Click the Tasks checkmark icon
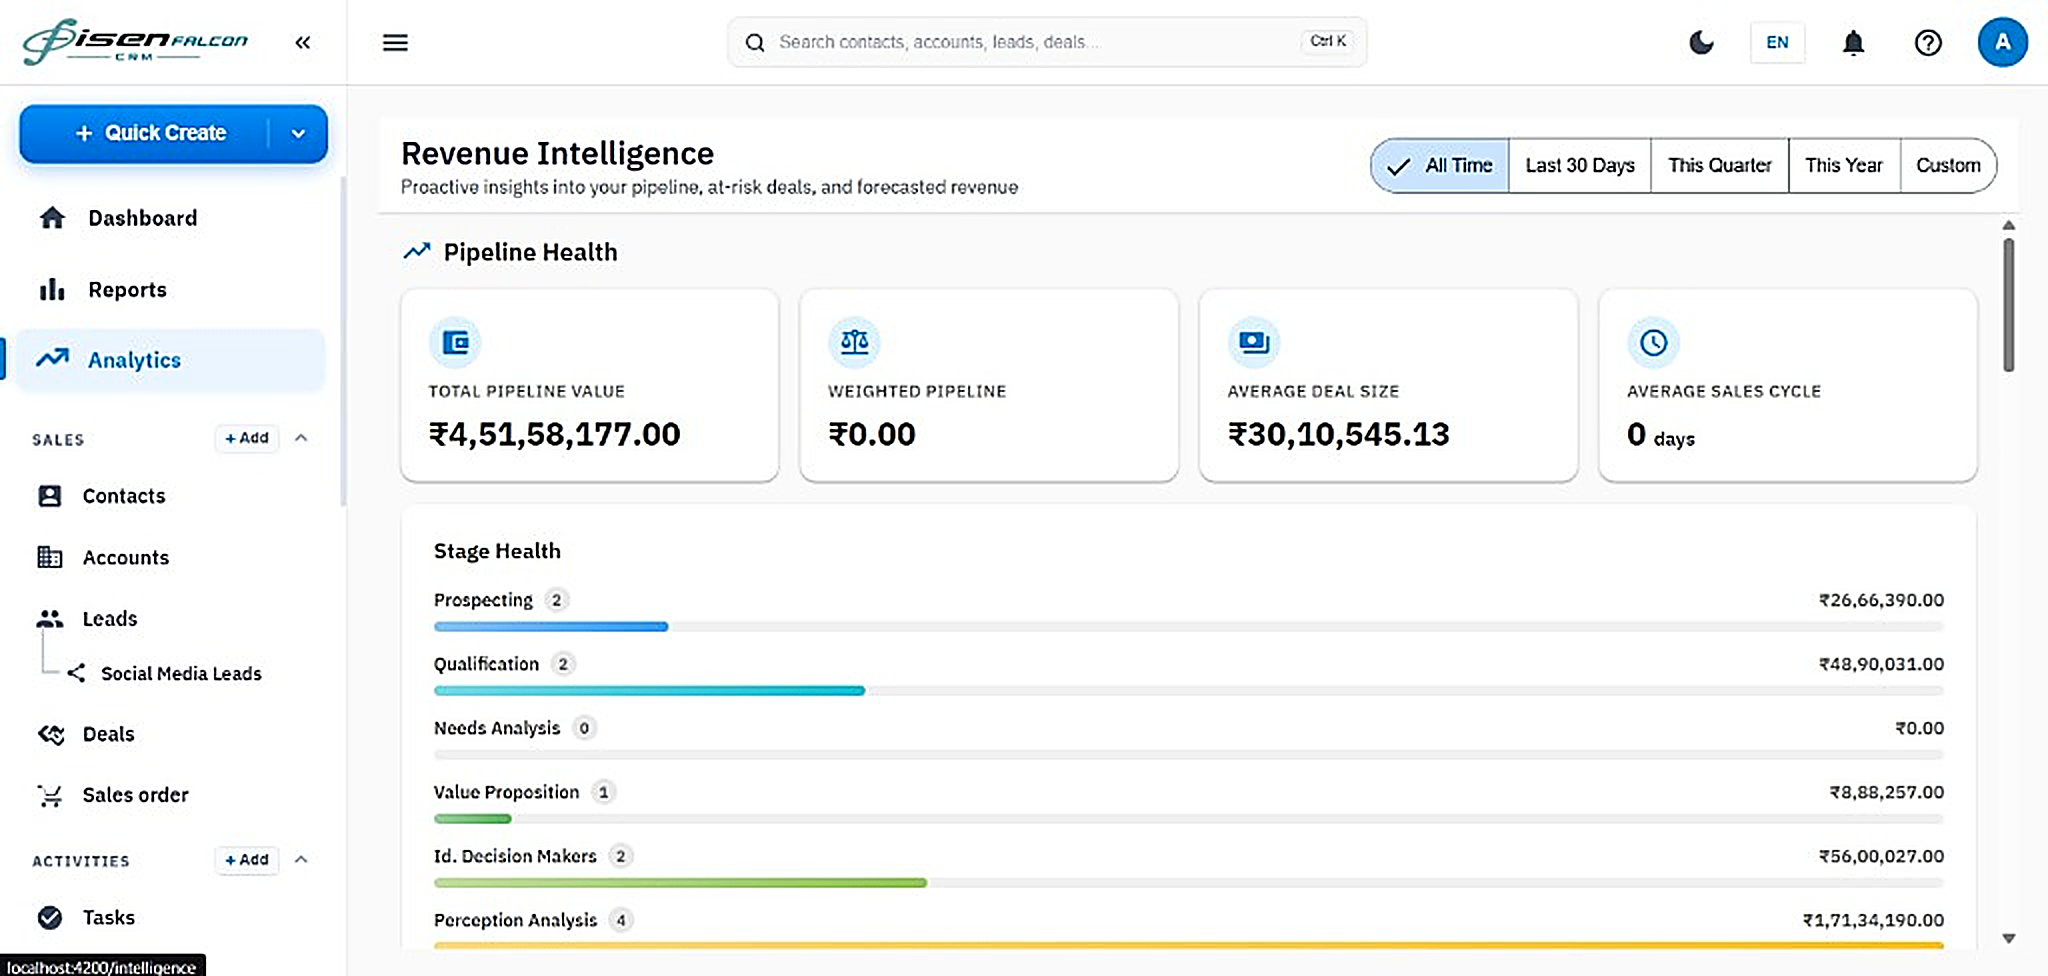The image size is (2048, 976). click(x=50, y=917)
